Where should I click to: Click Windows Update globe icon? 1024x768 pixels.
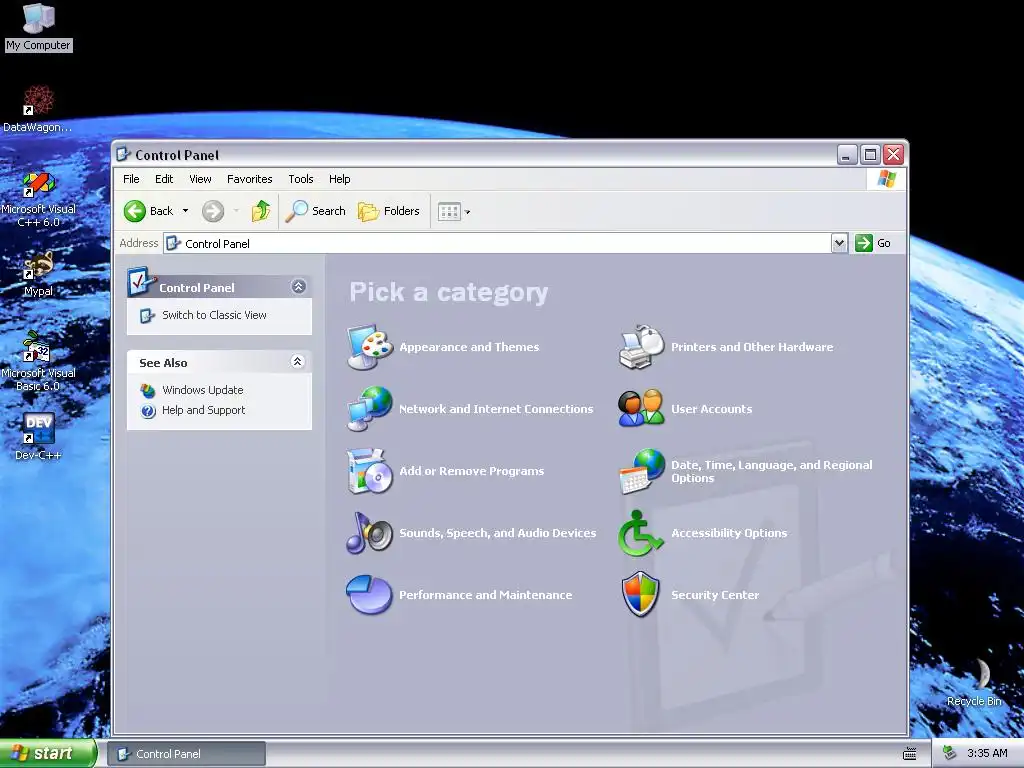(148, 391)
